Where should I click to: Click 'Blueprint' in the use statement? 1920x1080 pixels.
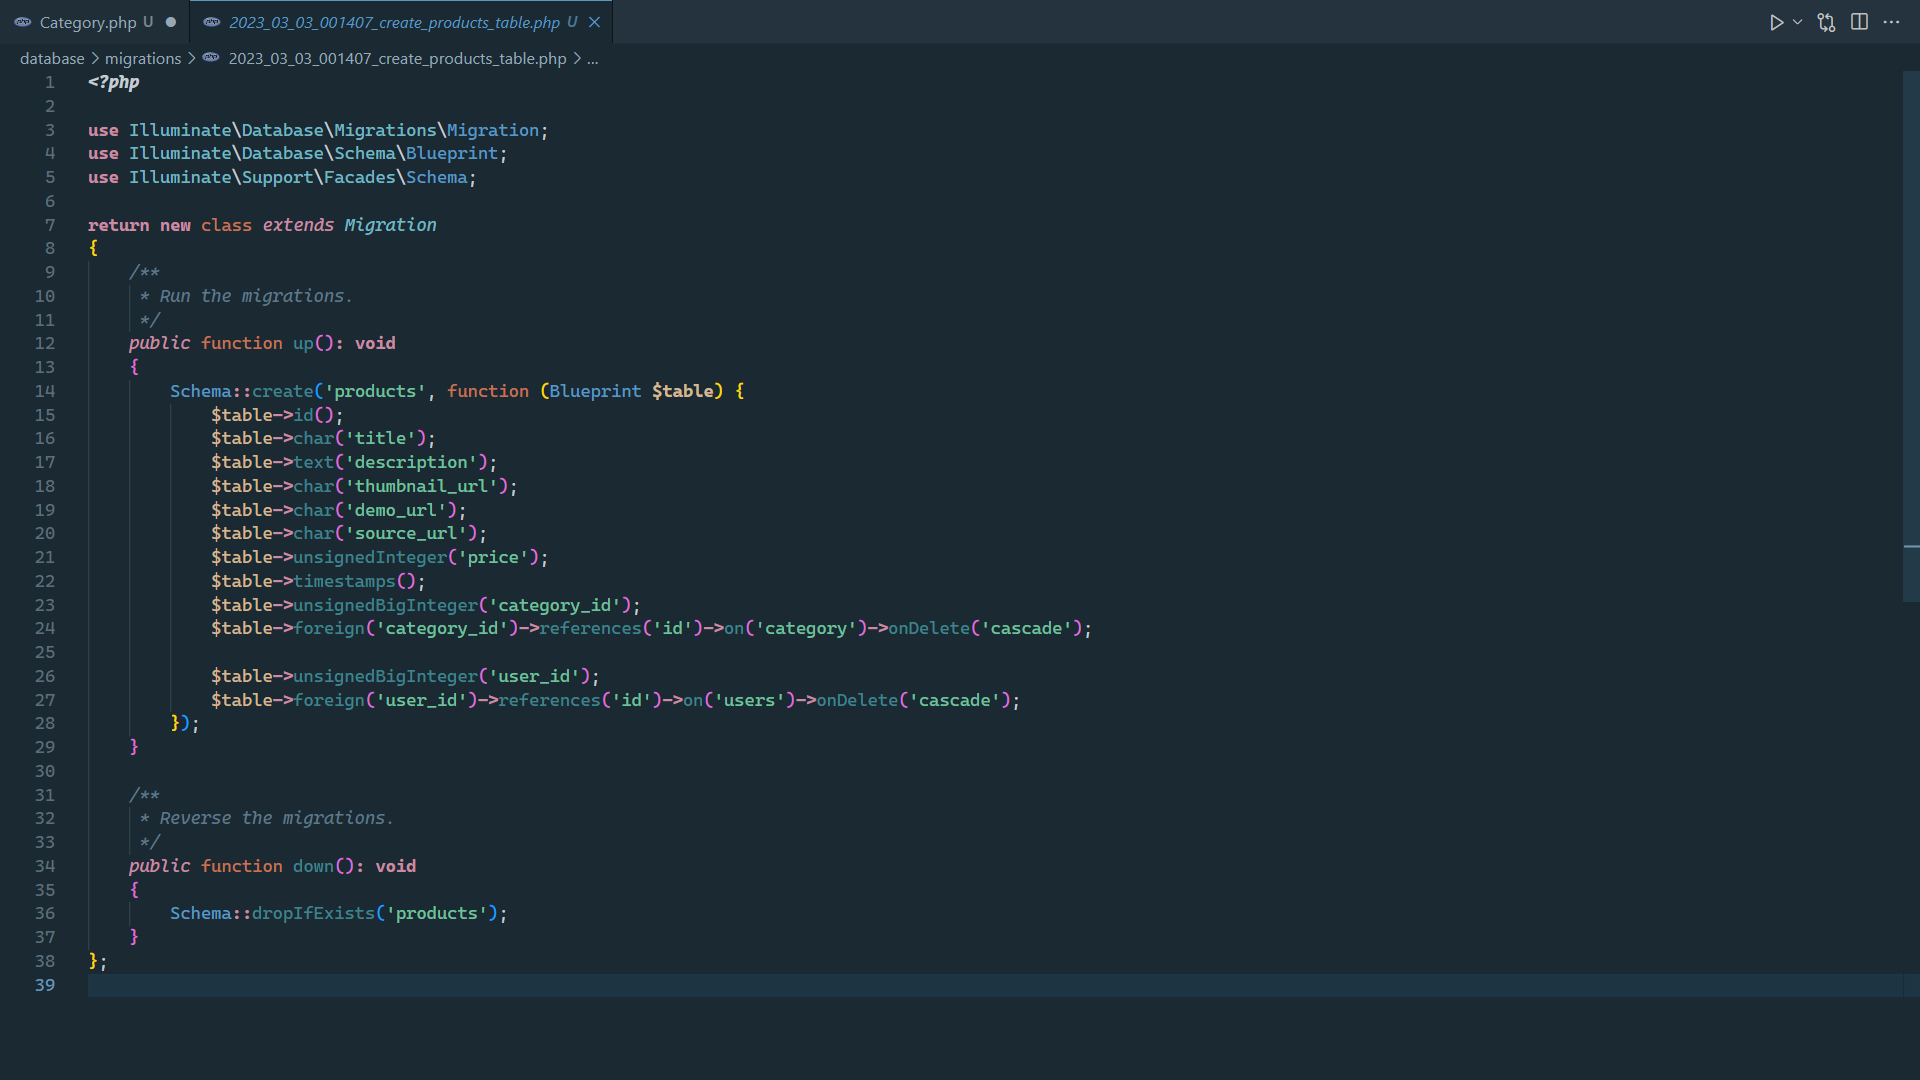pos(451,153)
